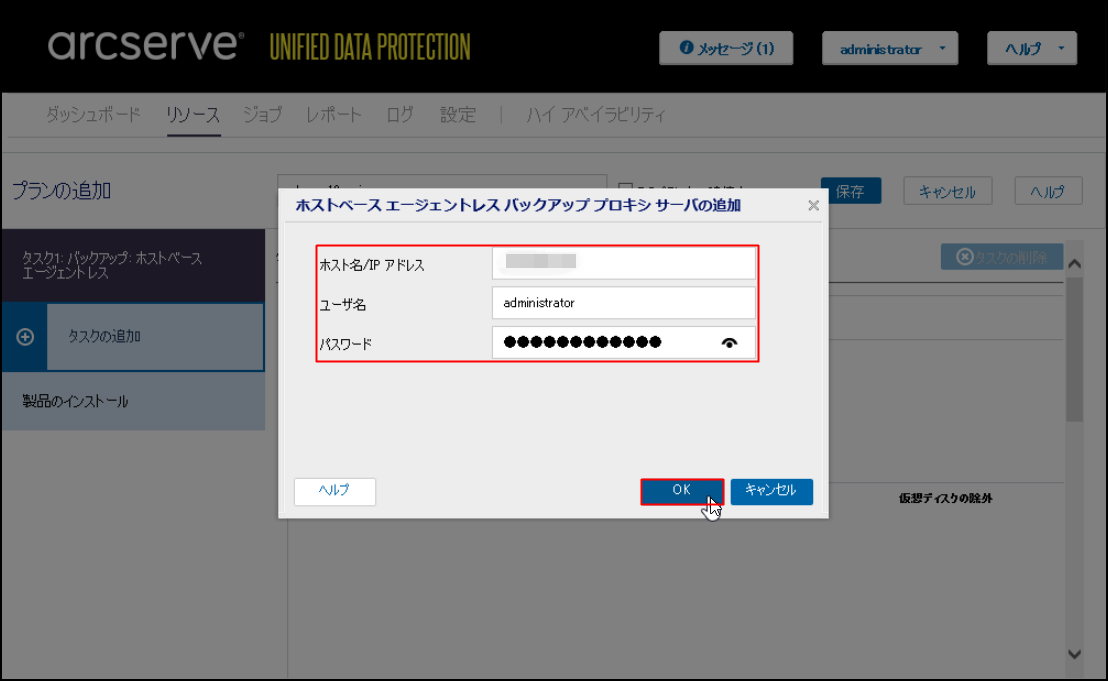Click the scrollbar down arrow
1108x681 pixels.
click(1074, 655)
